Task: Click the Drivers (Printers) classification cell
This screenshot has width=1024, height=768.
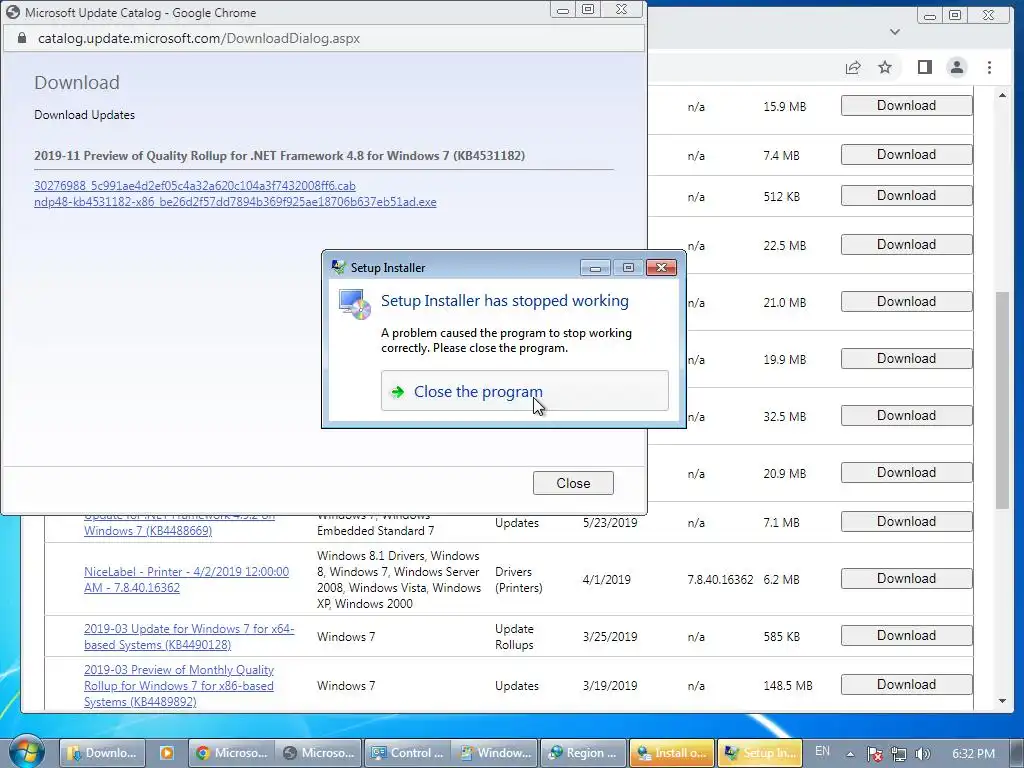Action: click(x=519, y=579)
